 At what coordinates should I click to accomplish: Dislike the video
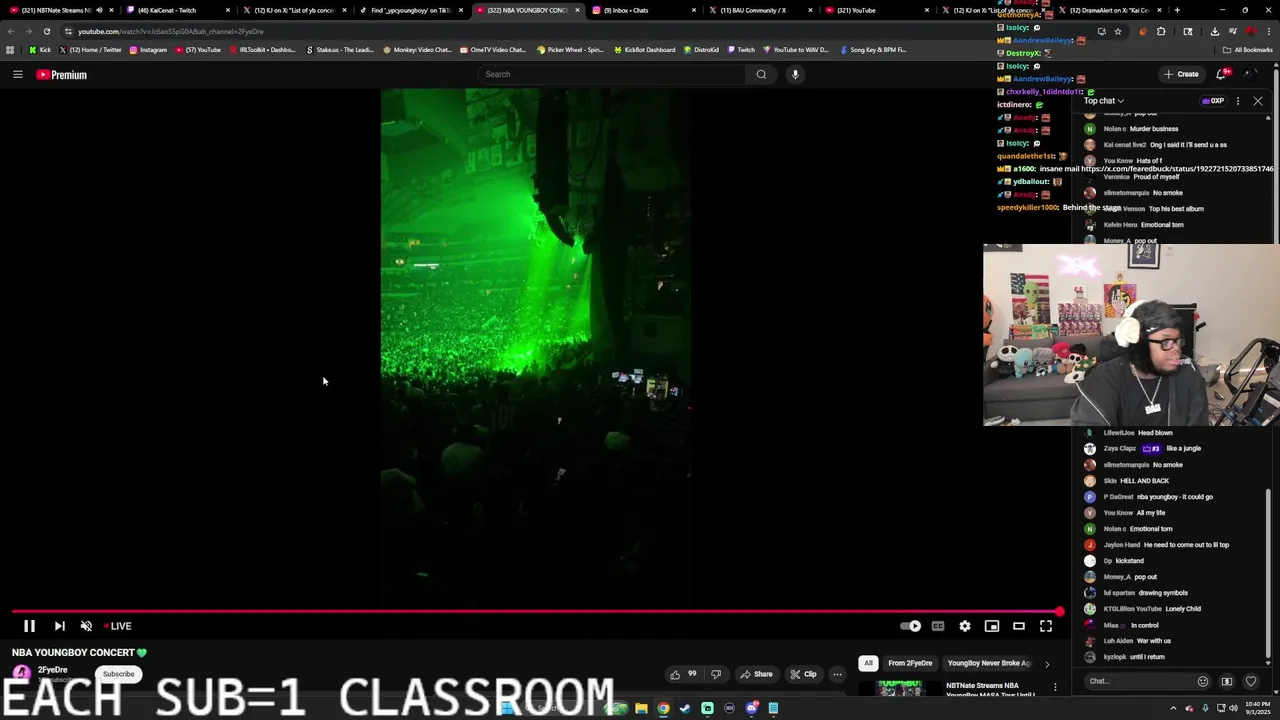point(716,674)
